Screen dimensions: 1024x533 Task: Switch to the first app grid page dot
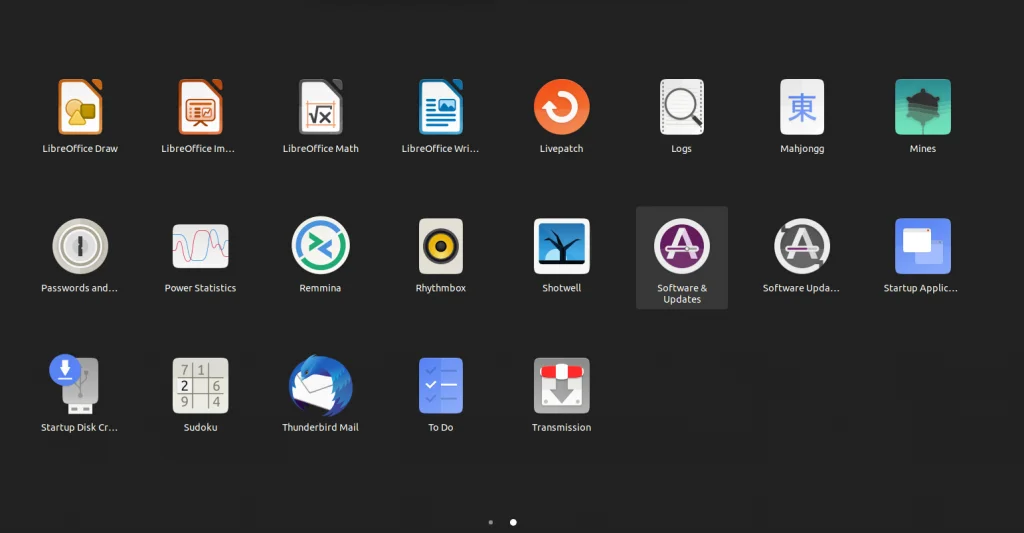[x=490, y=522]
